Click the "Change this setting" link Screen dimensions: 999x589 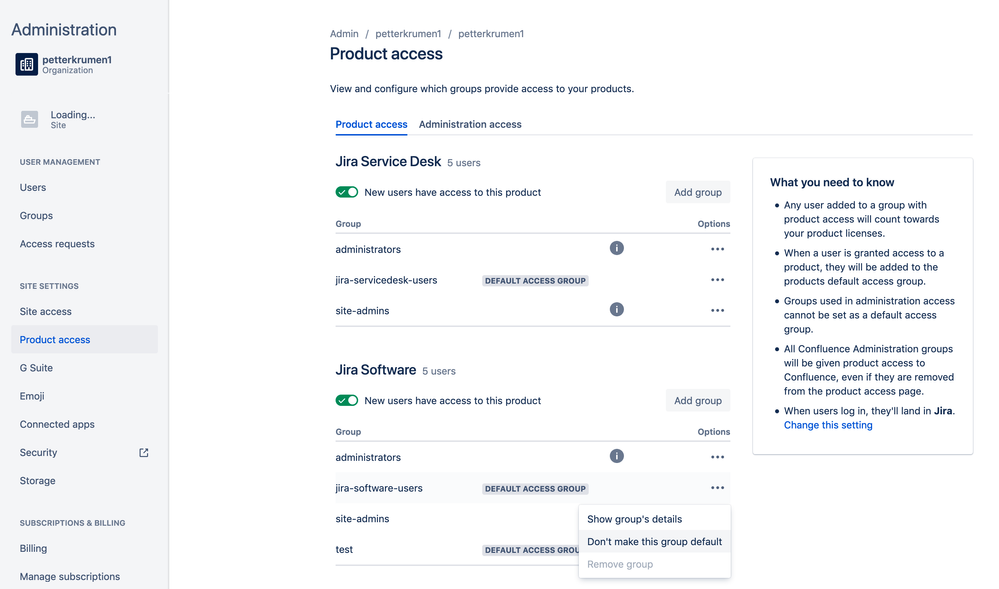tap(828, 425)
